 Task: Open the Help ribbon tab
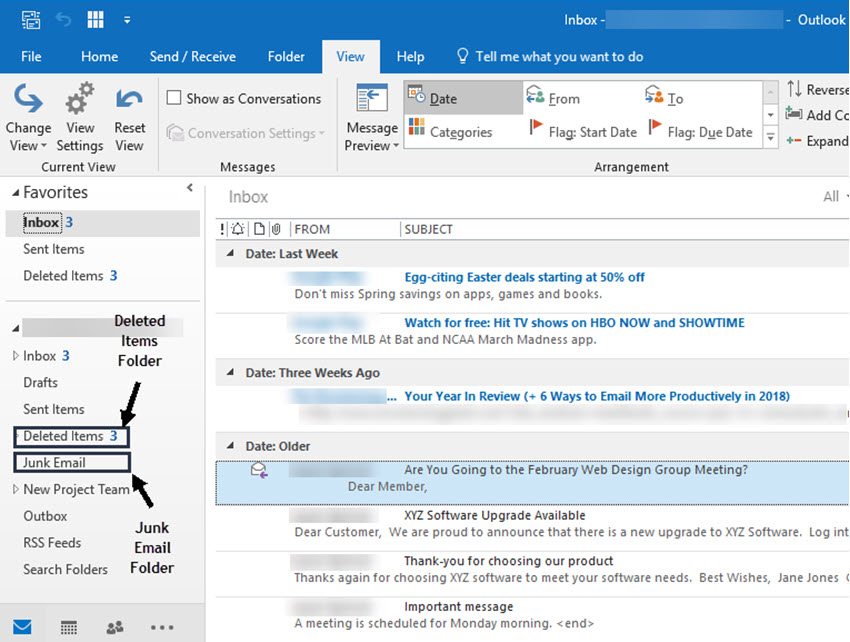pyautogui.click(x=410, y=56)
